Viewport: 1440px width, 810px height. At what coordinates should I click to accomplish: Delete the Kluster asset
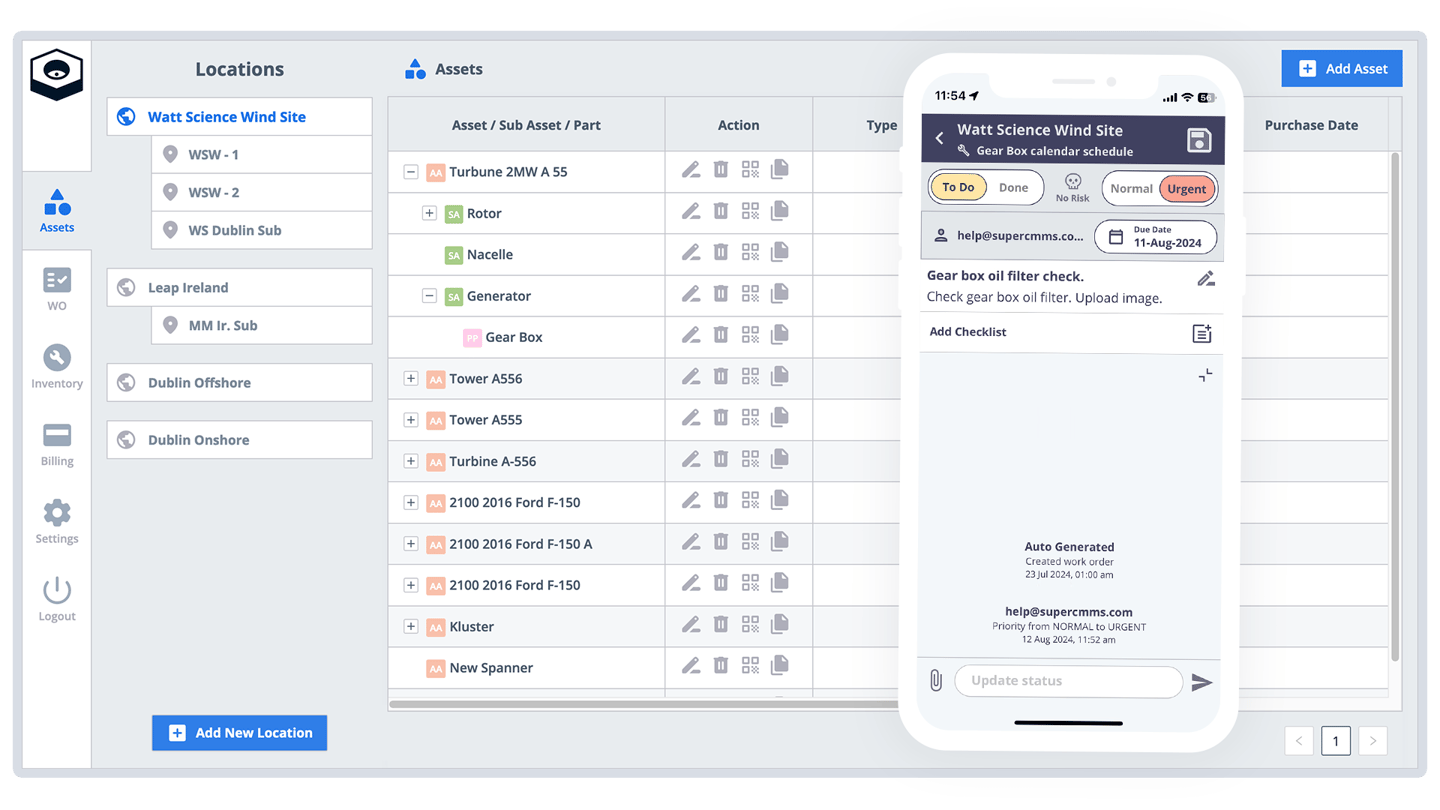pyautogui.click(x=721, y=626)
